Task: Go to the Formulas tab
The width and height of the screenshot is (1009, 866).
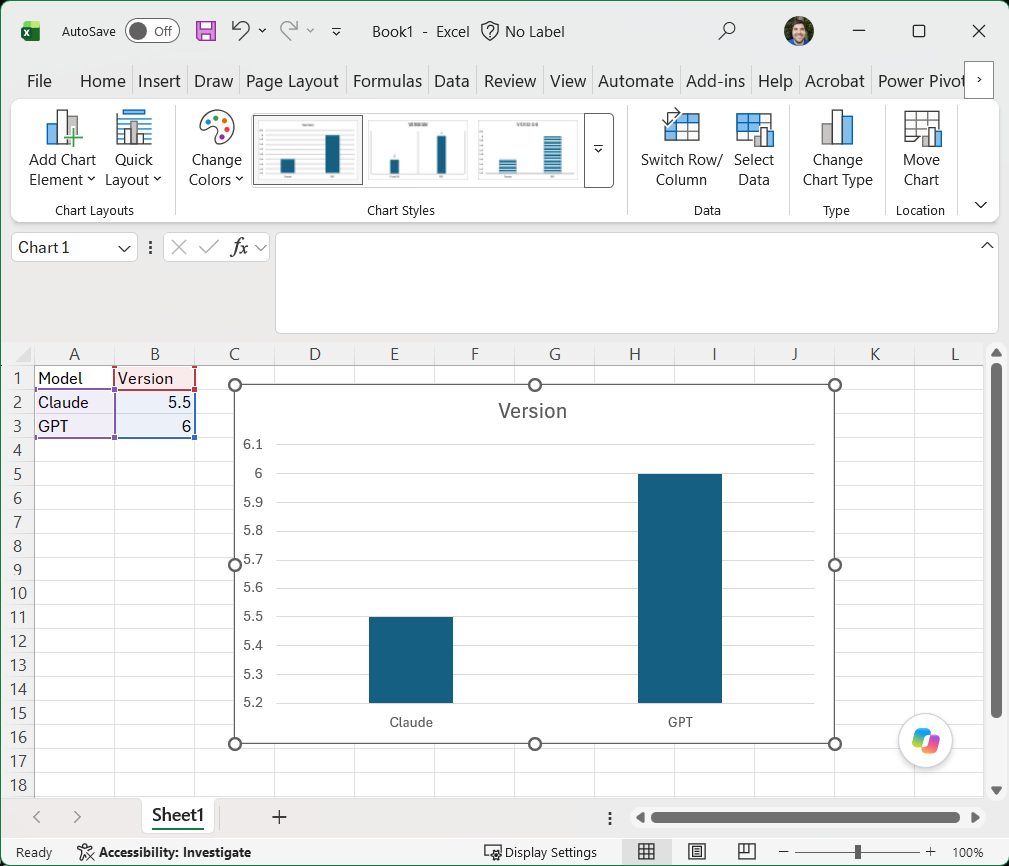Action: pos(387,81)
